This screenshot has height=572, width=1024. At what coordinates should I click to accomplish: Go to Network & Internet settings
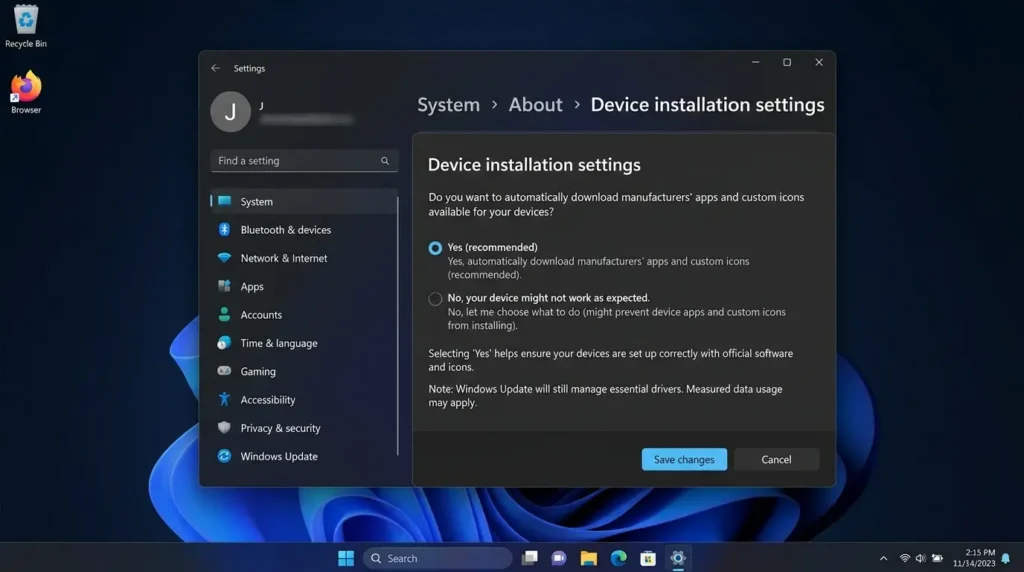304,258
